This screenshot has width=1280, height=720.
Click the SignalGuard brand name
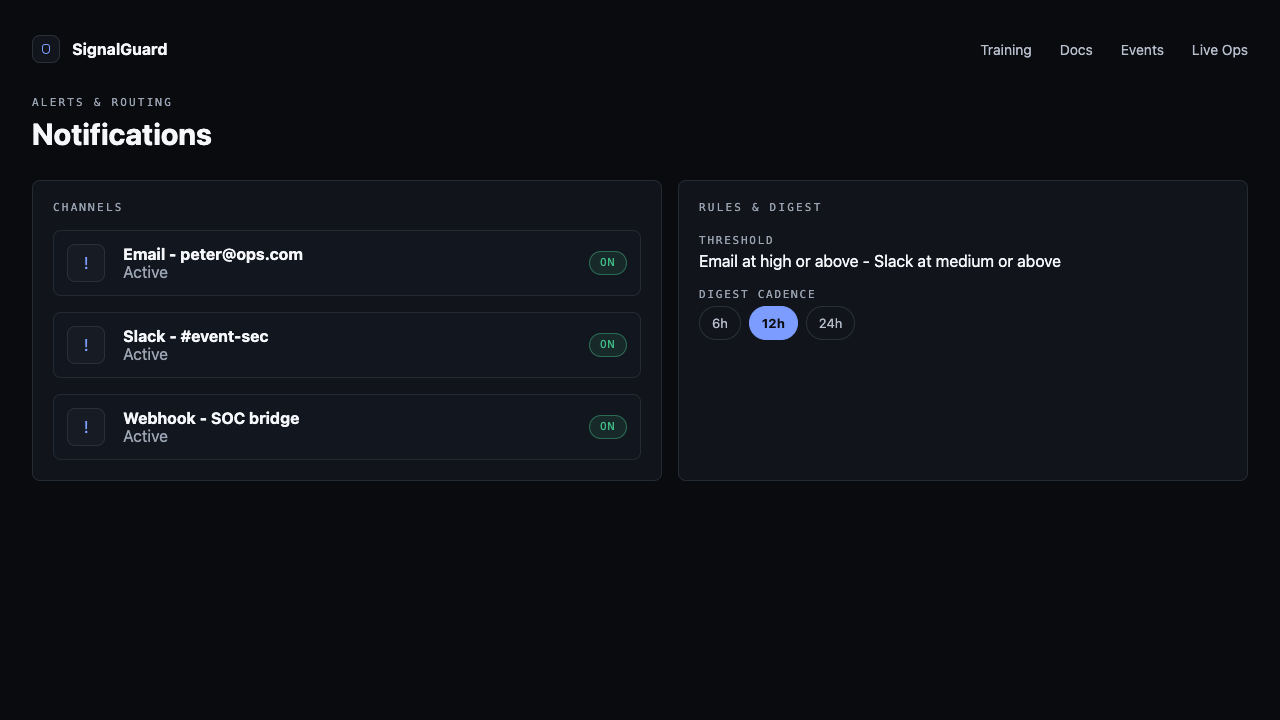point(120,49)
